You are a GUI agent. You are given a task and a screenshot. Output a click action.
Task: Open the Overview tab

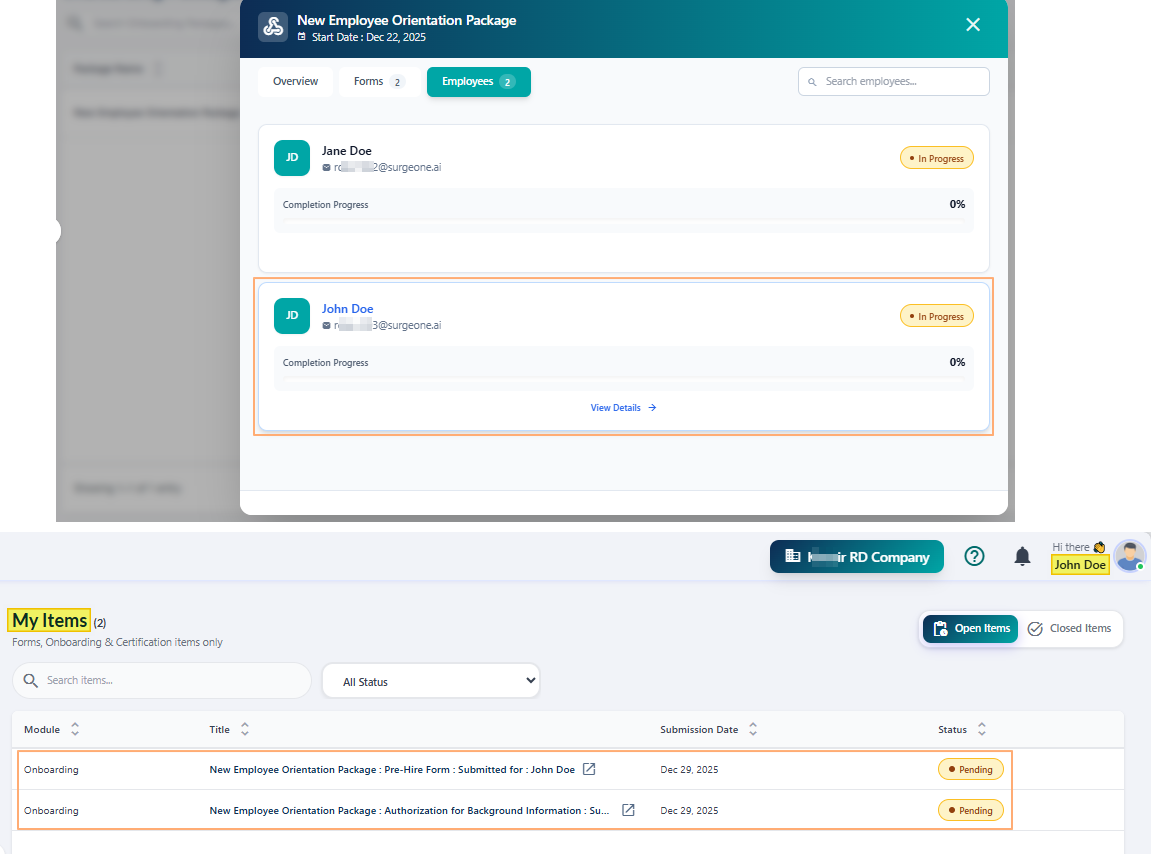tap(295, 81)
